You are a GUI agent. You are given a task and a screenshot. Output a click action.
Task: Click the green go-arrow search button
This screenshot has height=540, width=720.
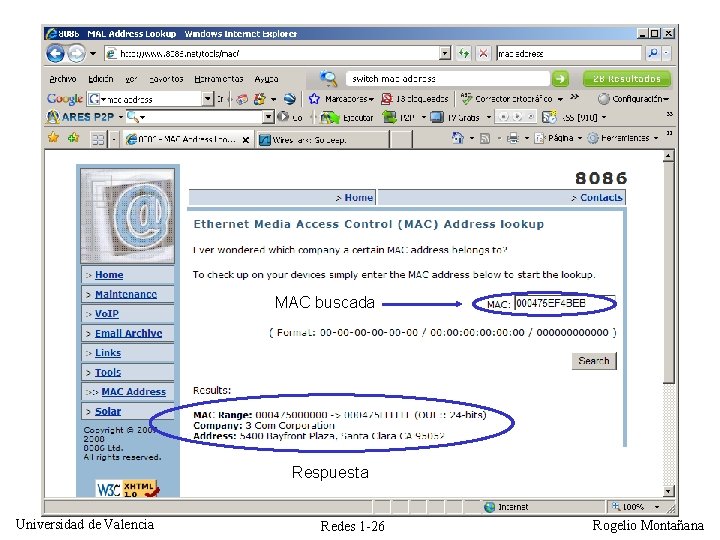[x=560, y=79]
